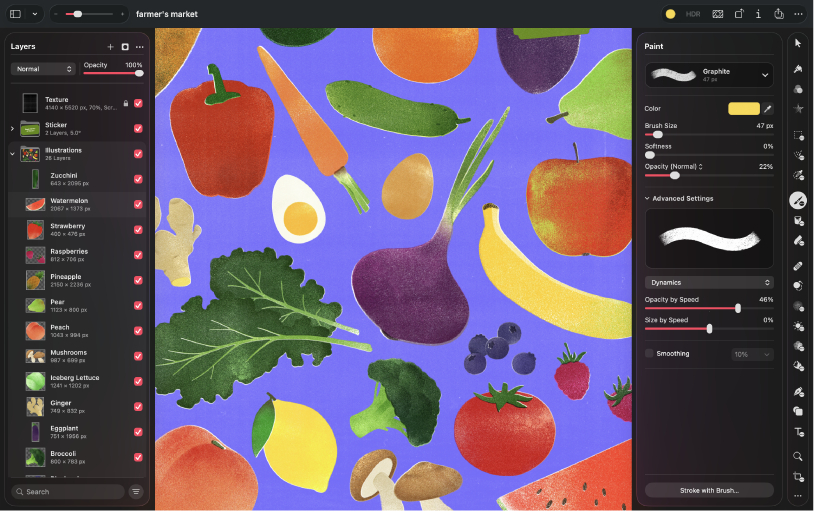Click the layer Opacity slider

click(113, 73)
